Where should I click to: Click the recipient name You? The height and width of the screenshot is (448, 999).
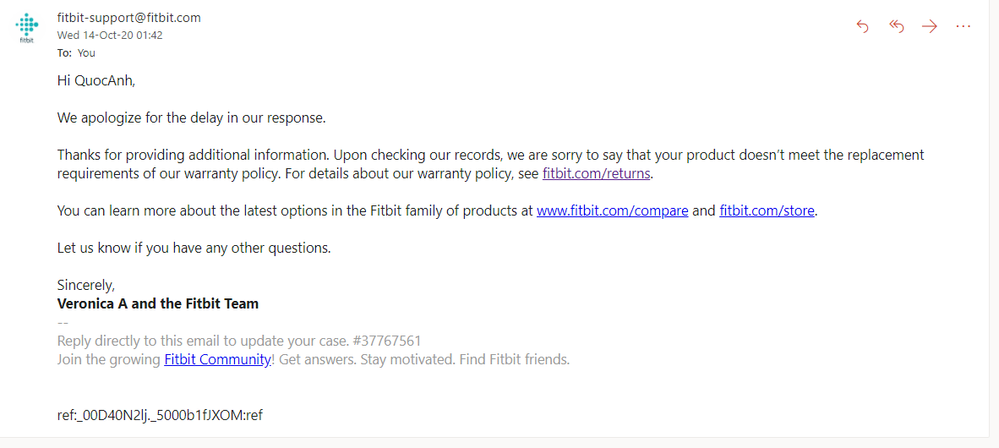pos(86,53)
